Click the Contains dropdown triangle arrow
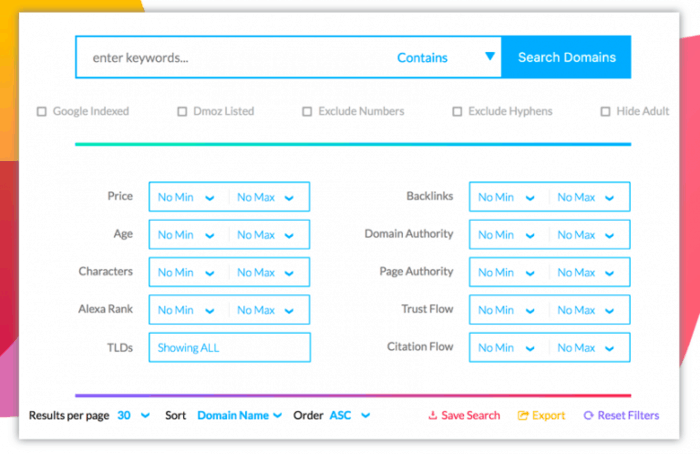Image resolution: width=700 pixels, height=454 pixels. pos(490,57)
